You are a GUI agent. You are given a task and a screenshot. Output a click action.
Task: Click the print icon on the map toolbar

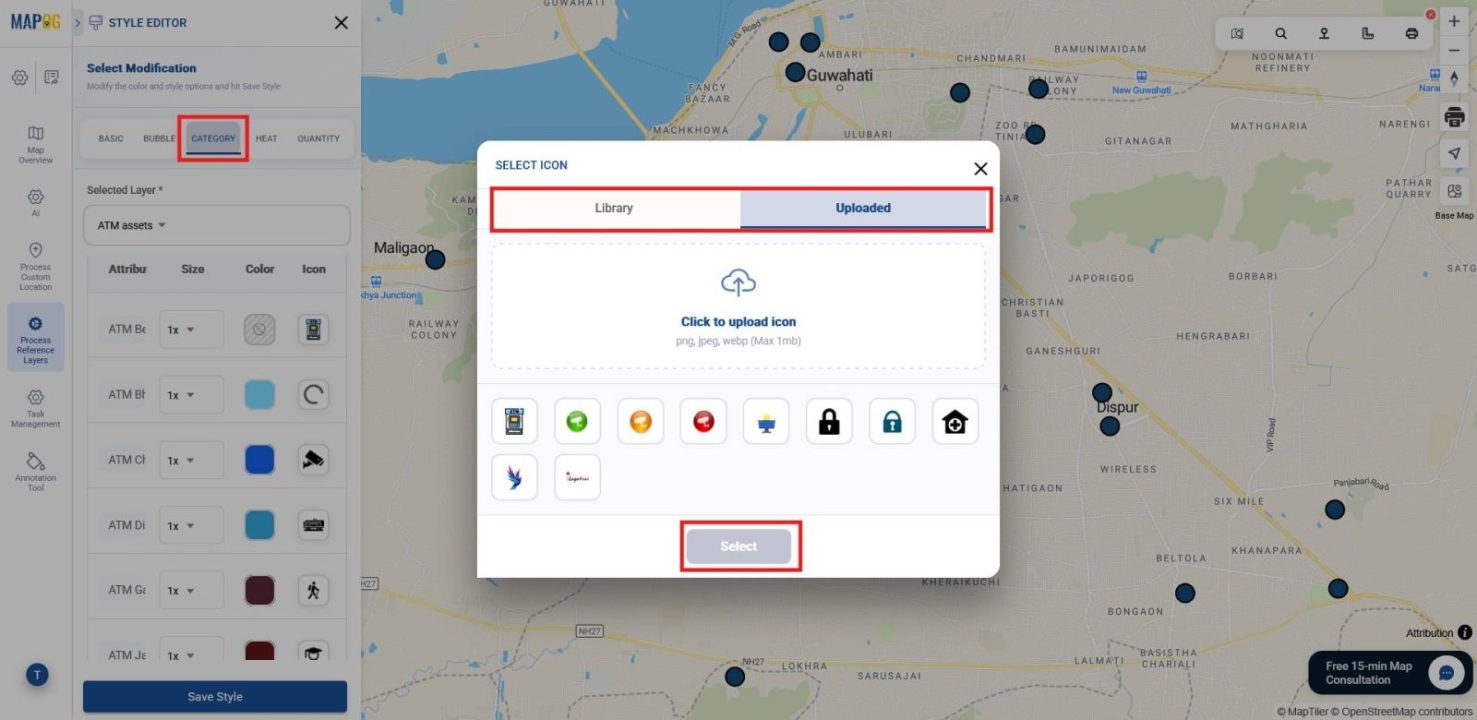click(1454, 116)
